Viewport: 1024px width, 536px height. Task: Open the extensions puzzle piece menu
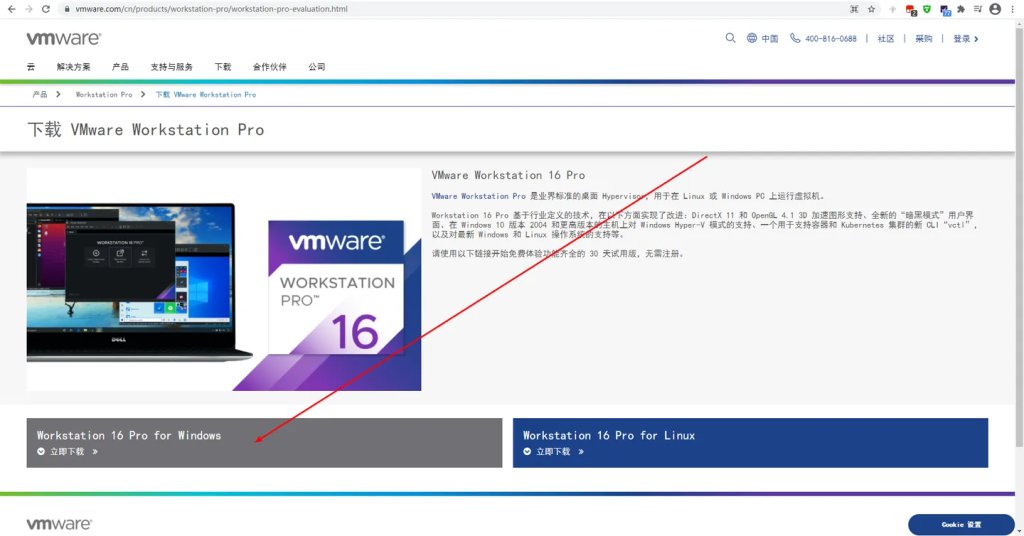tap(961, 9)
